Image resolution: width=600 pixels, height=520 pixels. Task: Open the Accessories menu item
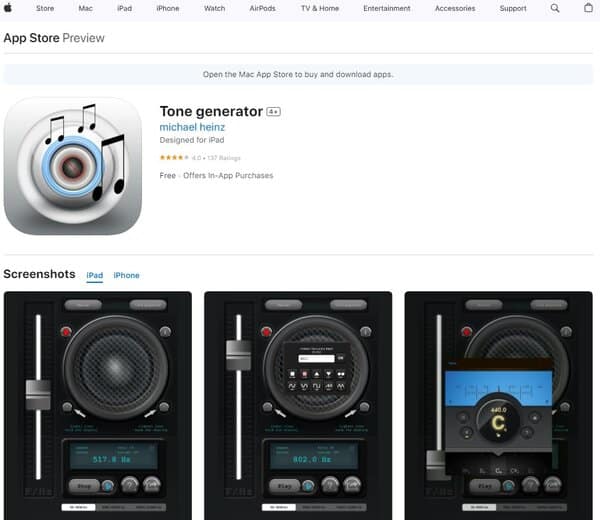tap(455, 8)
